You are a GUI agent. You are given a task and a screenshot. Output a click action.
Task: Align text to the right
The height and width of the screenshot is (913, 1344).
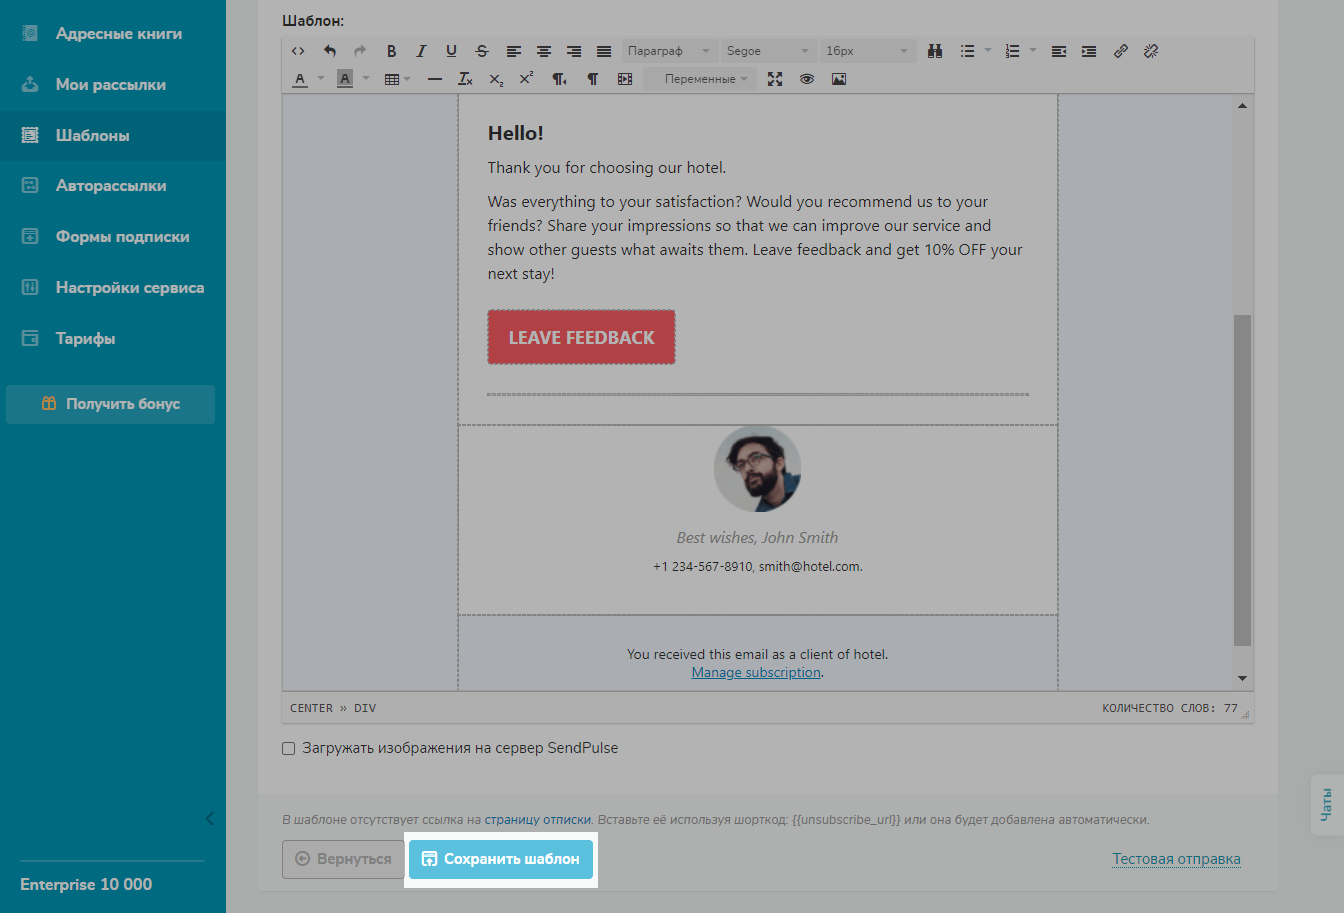[x=574, y=51]
